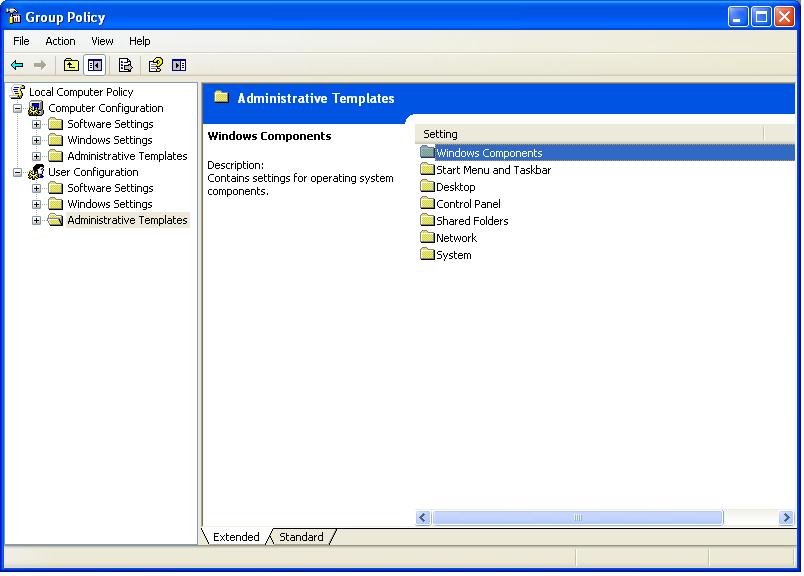
Task: Open the Action menu
Action: click(60, 41)
